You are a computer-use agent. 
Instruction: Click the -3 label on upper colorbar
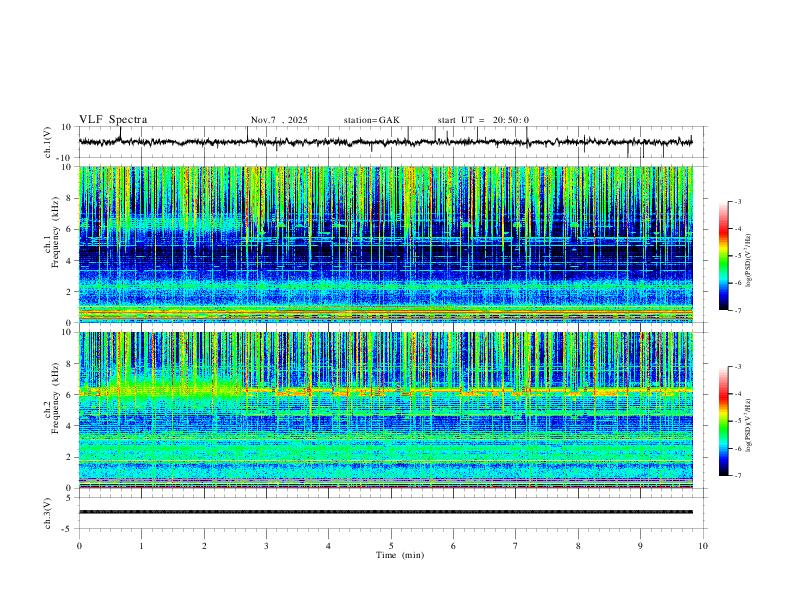click(x=737, y=201)
